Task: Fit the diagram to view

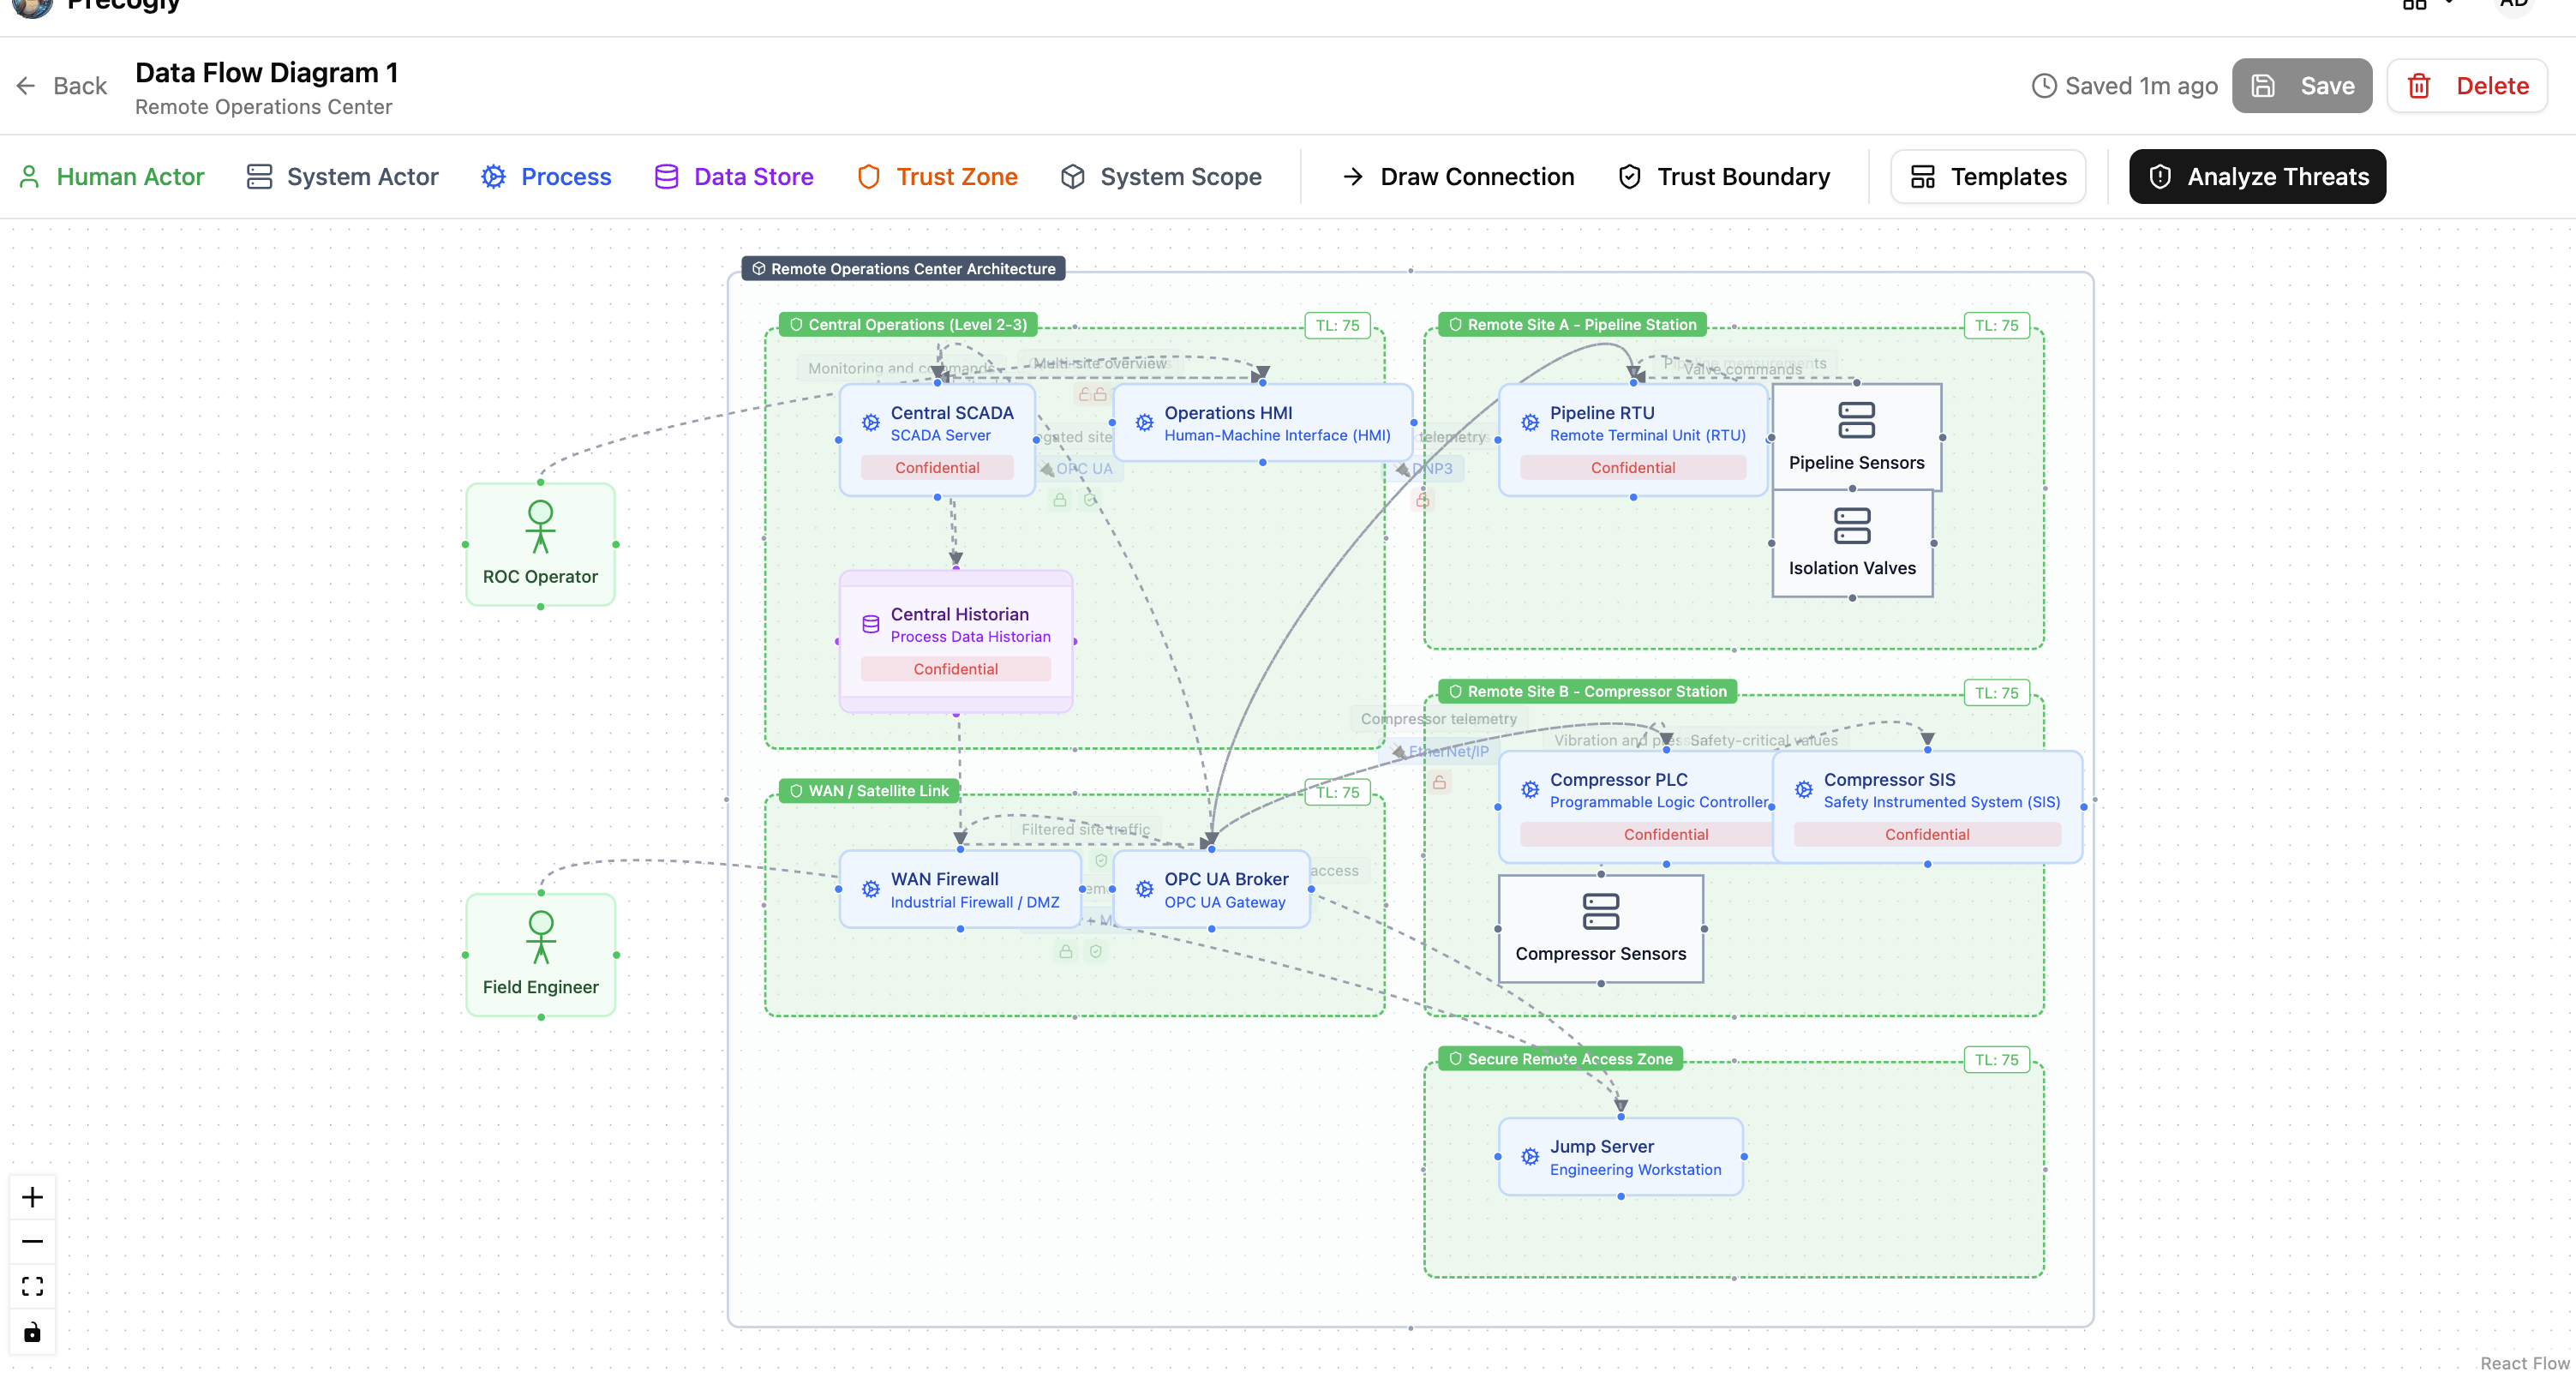Action: point(33,1286)
